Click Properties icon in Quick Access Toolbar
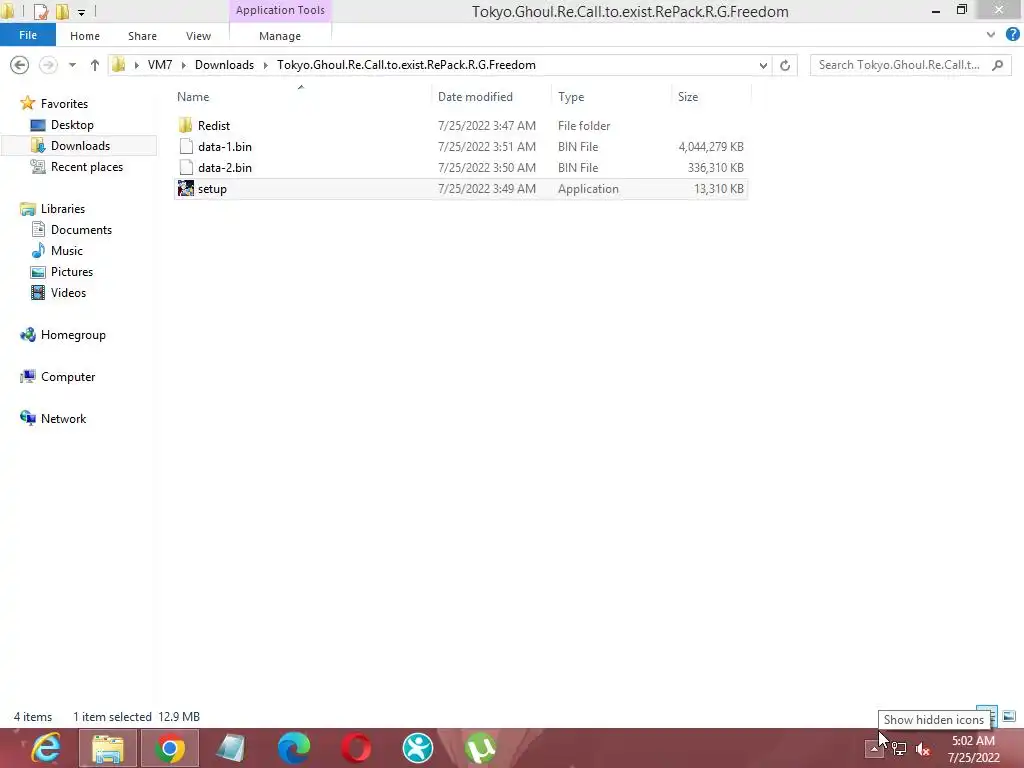 pos(40,11)
